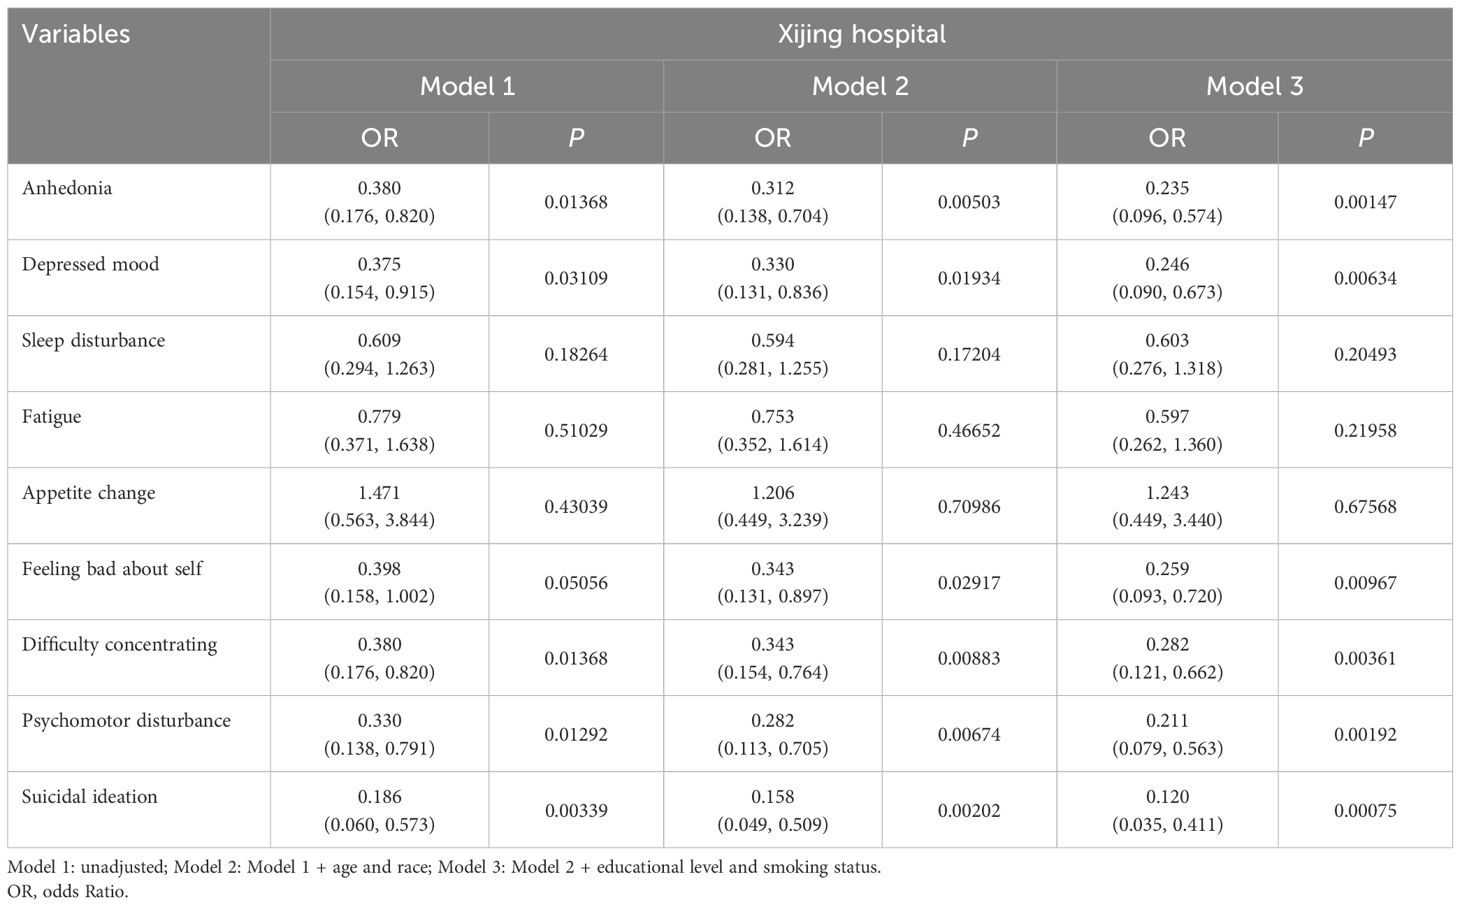This screenshot has width=1460, height=907.
Task: Click the 1.471 odds ratio cell
Action: coord(379,493)
